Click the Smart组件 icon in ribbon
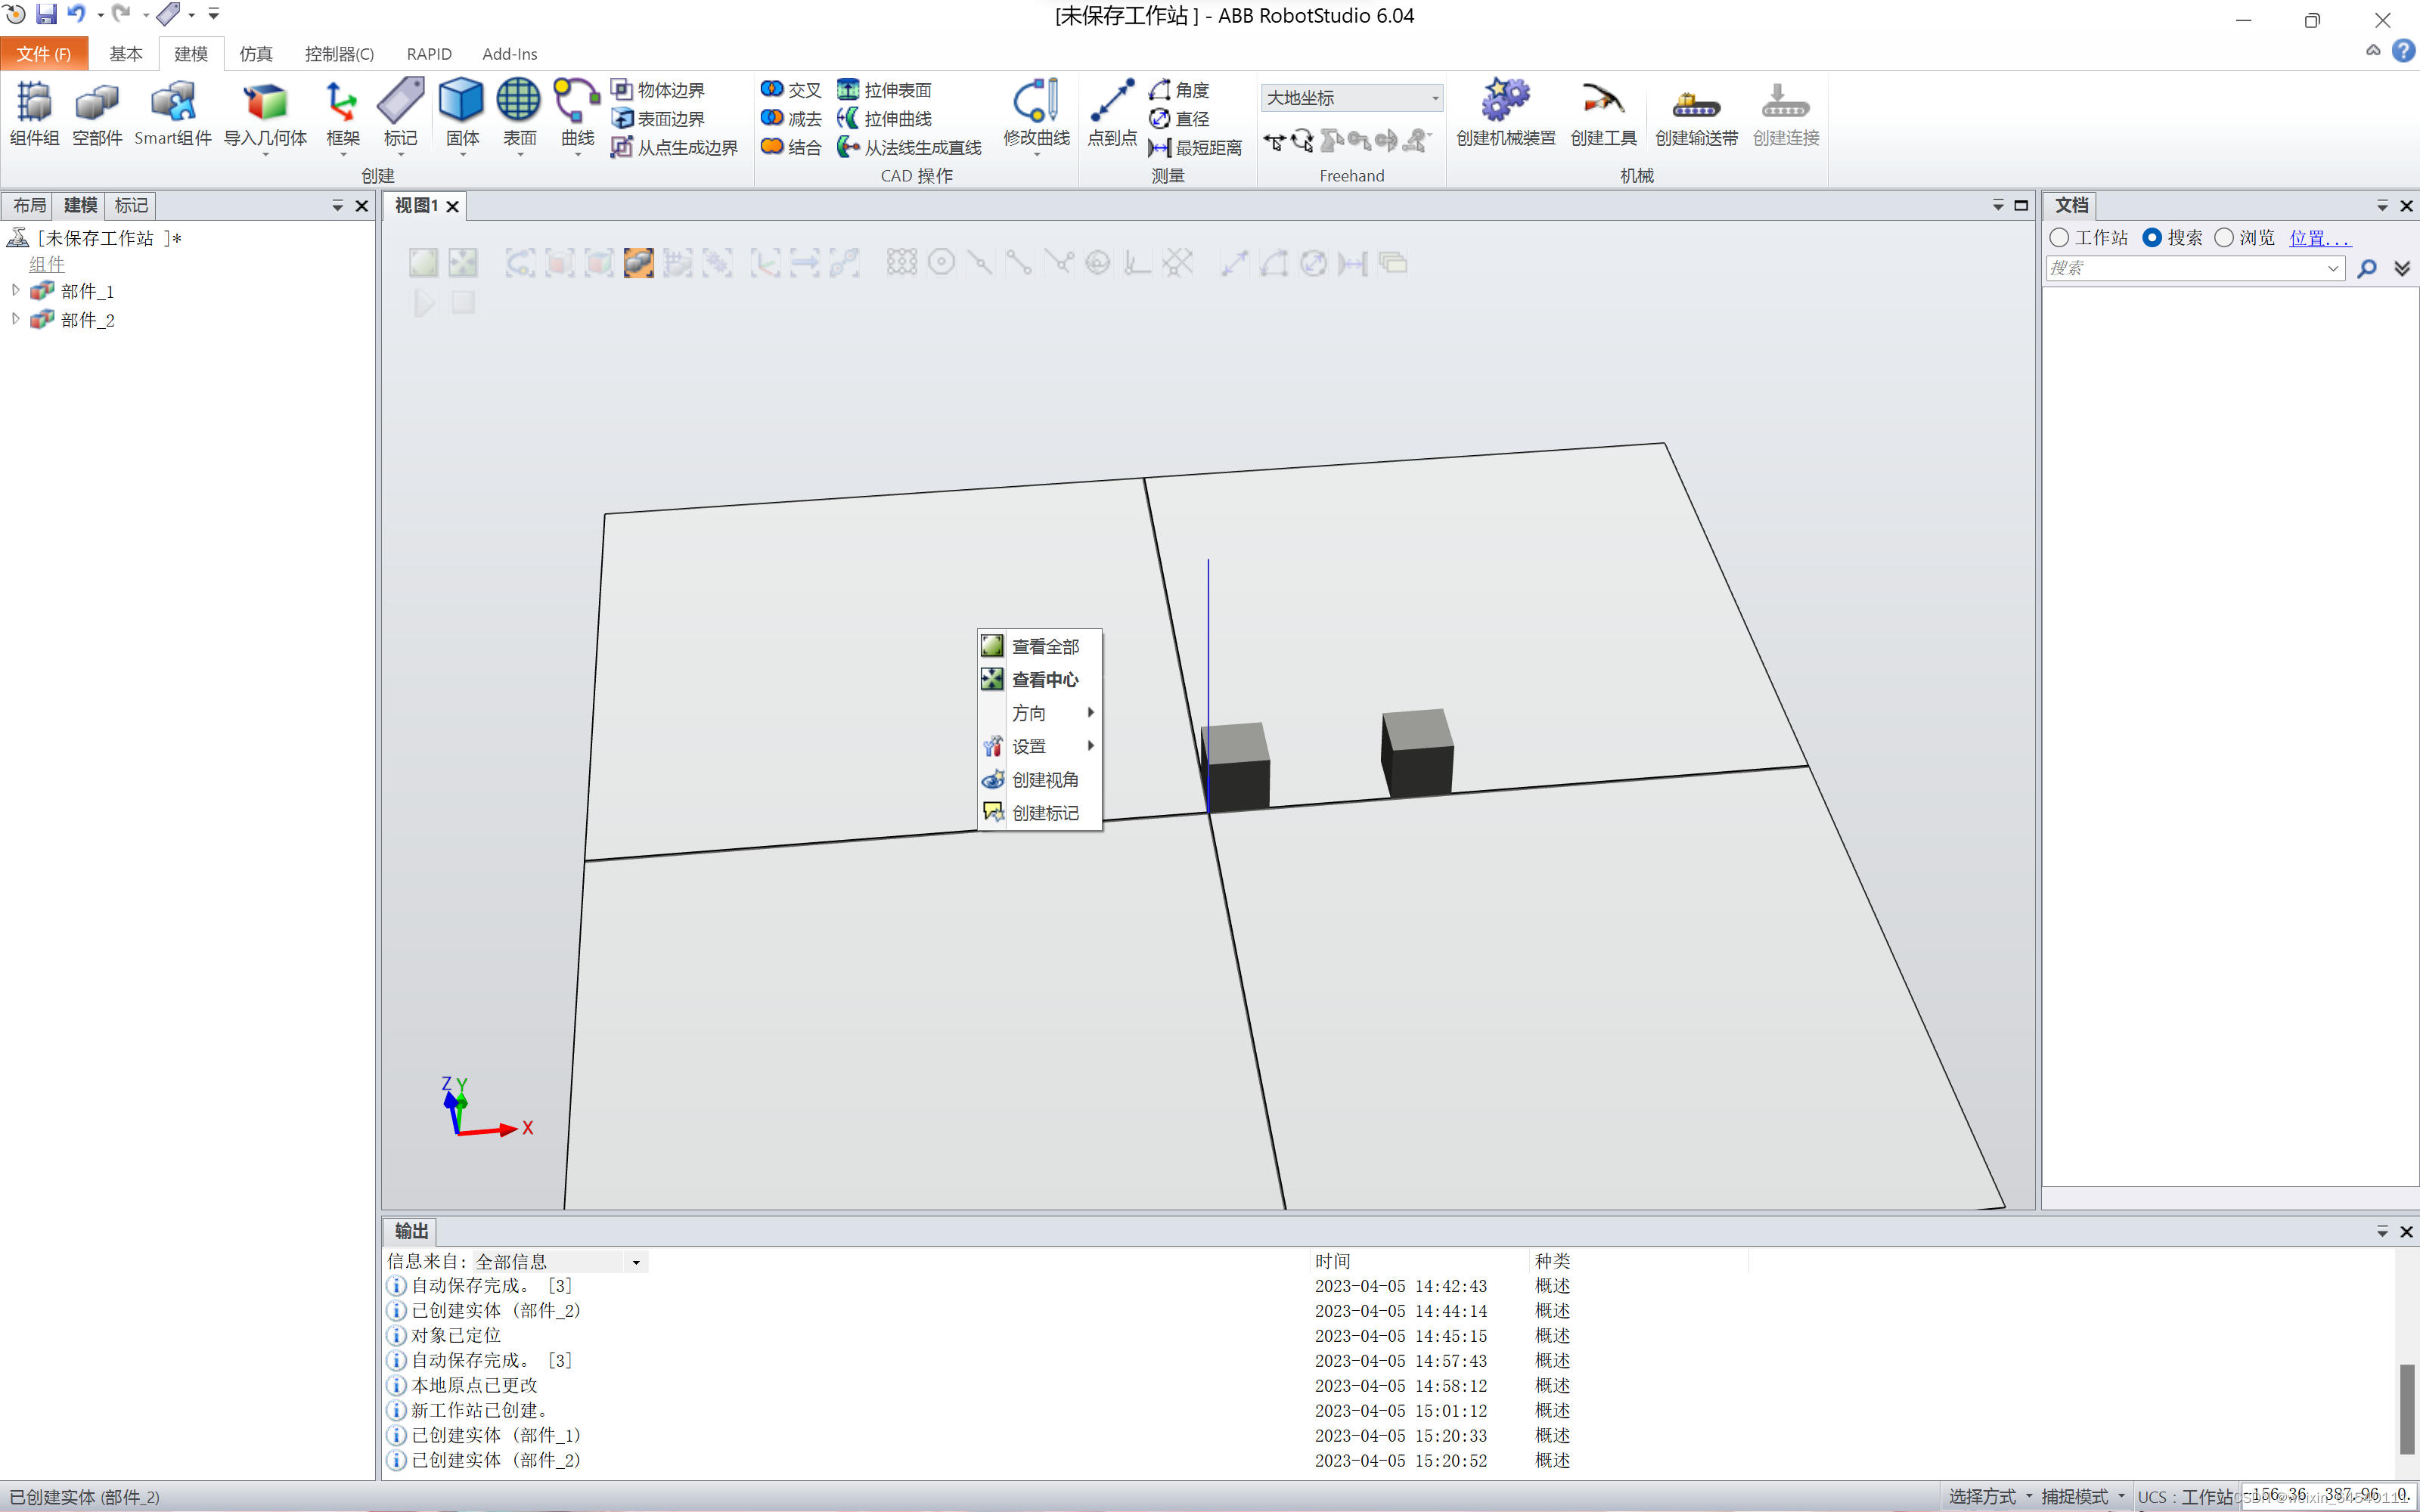Image resolution: width=2420 pixels, height=1512 pixels. click(172, 112)
